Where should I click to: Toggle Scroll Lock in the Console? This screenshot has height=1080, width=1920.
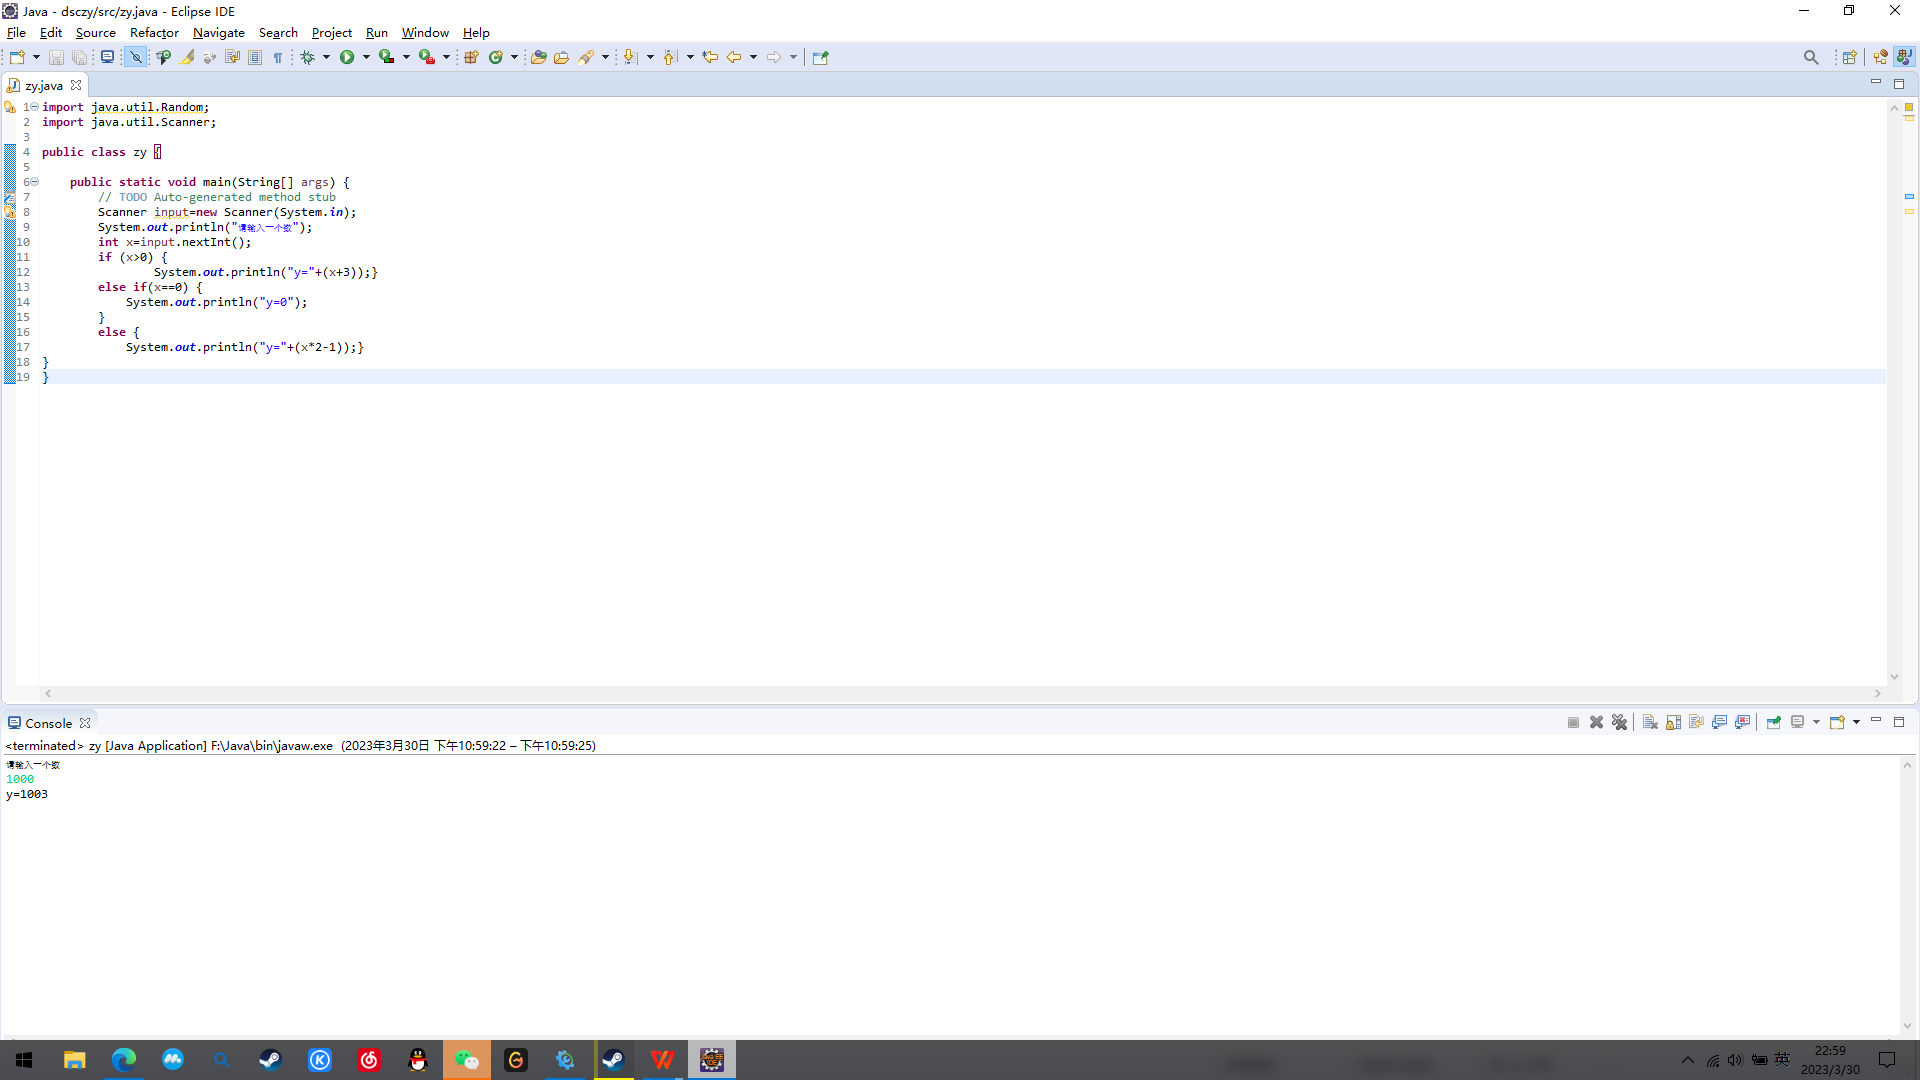click(1673, 722)
